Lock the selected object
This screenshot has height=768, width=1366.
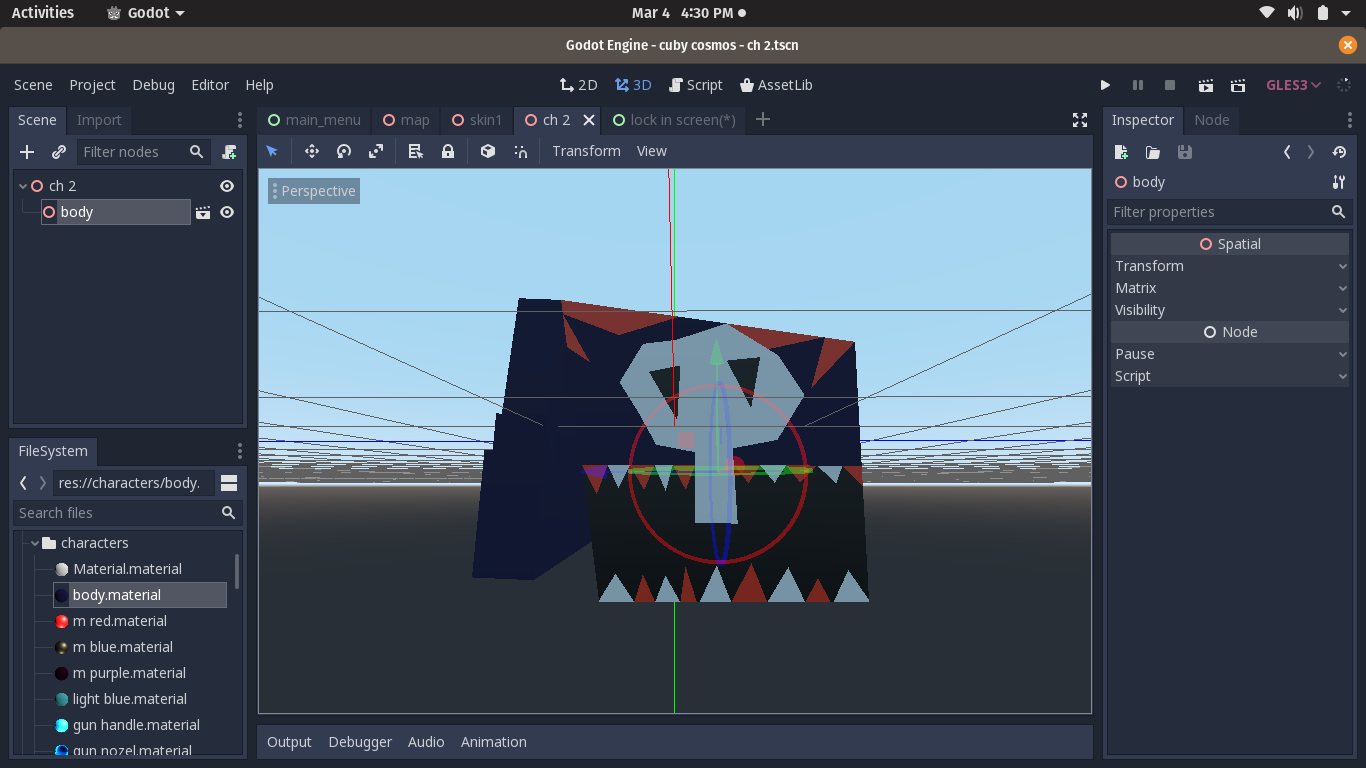click(x=448, y=151)
